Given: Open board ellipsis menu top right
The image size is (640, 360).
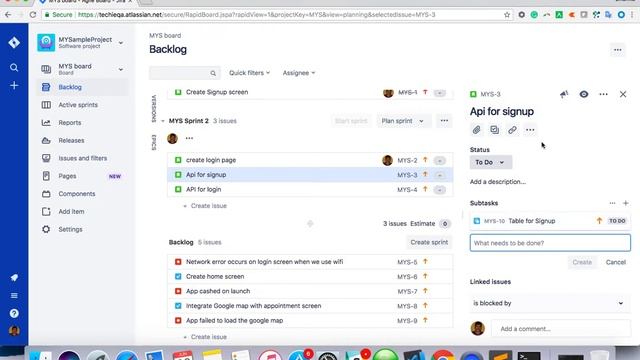Looking at the screenshot, I should pyautogui.click(x=618, y=50).
